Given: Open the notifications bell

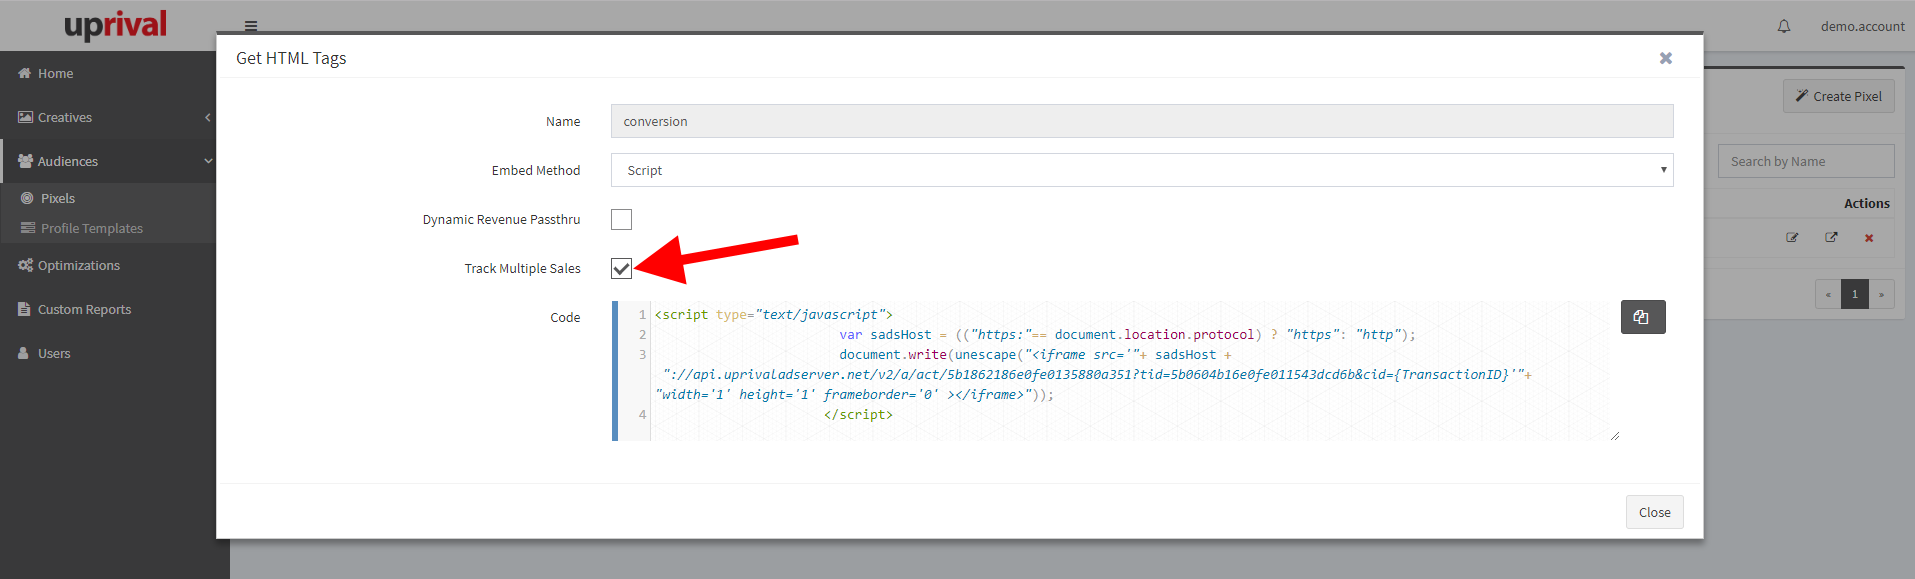Looking at the screenshot, I should point(1784,26).
